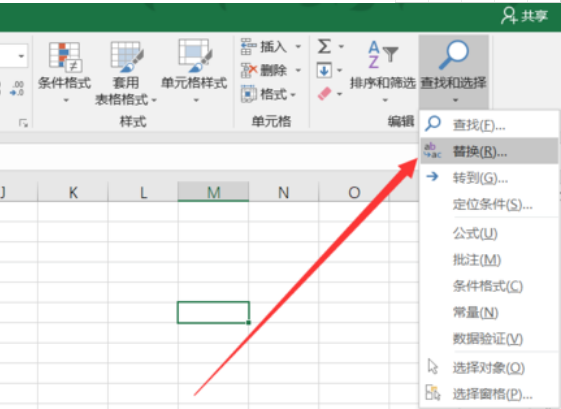Select 批注(M) in the menu
561x409 pixels.
click(x=489, y=259)
